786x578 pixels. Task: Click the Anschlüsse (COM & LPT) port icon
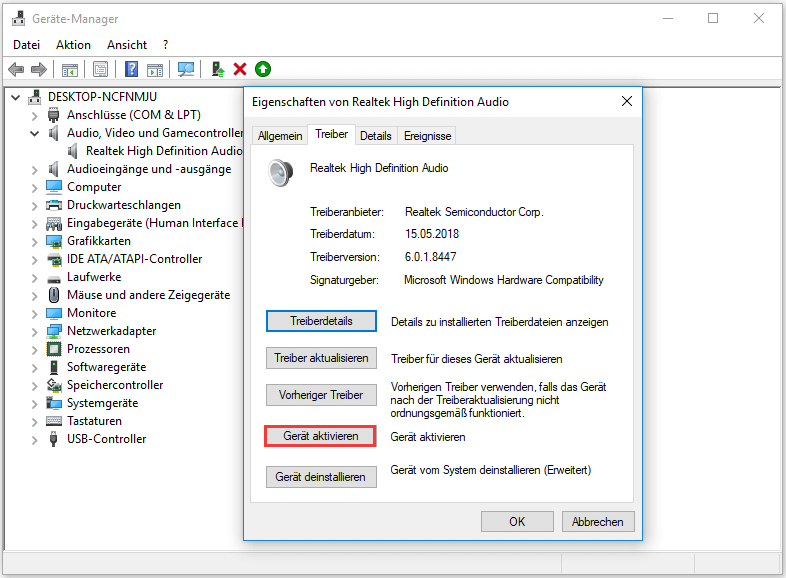(53, 115)
